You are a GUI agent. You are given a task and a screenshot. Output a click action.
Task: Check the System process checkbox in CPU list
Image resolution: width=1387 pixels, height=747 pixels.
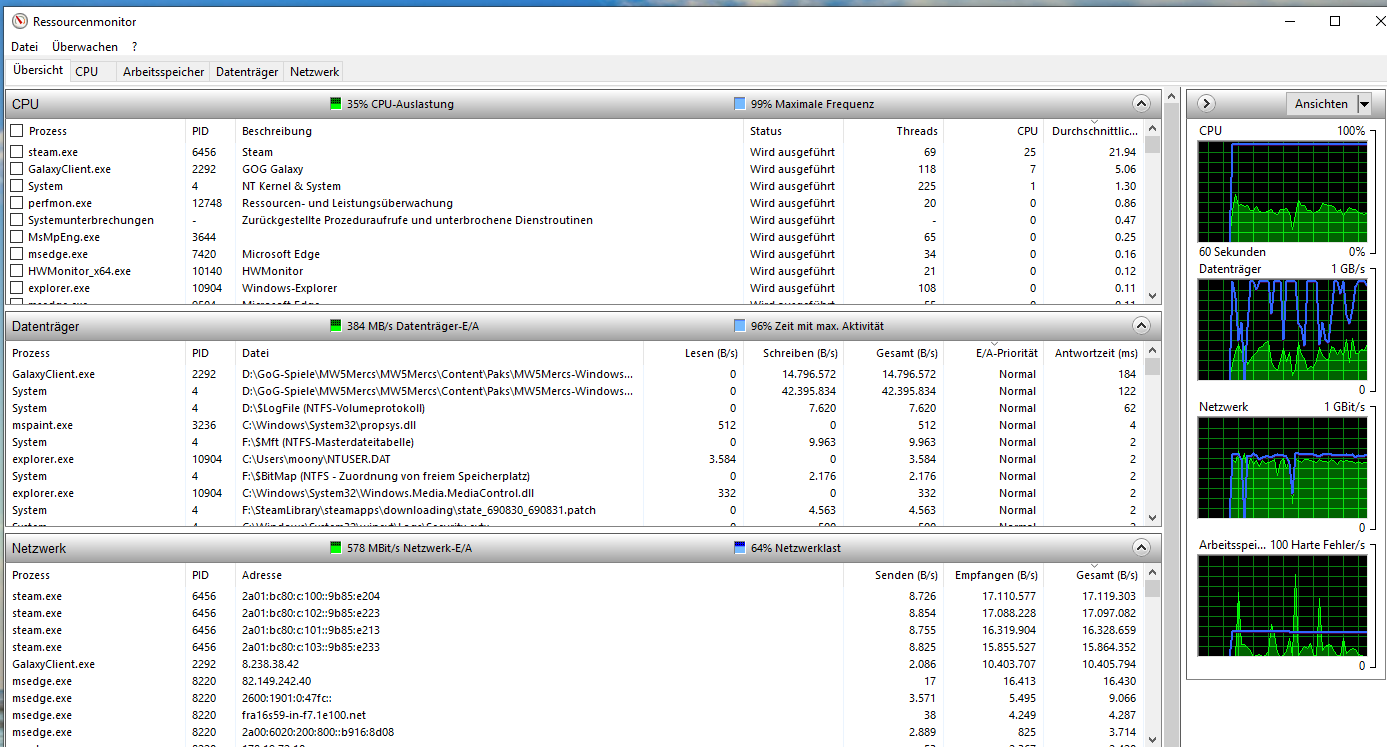coord(17,186)
